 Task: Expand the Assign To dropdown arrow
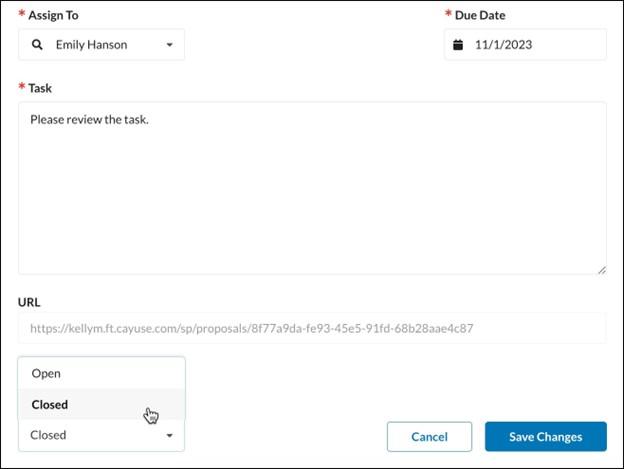point(170,45)
